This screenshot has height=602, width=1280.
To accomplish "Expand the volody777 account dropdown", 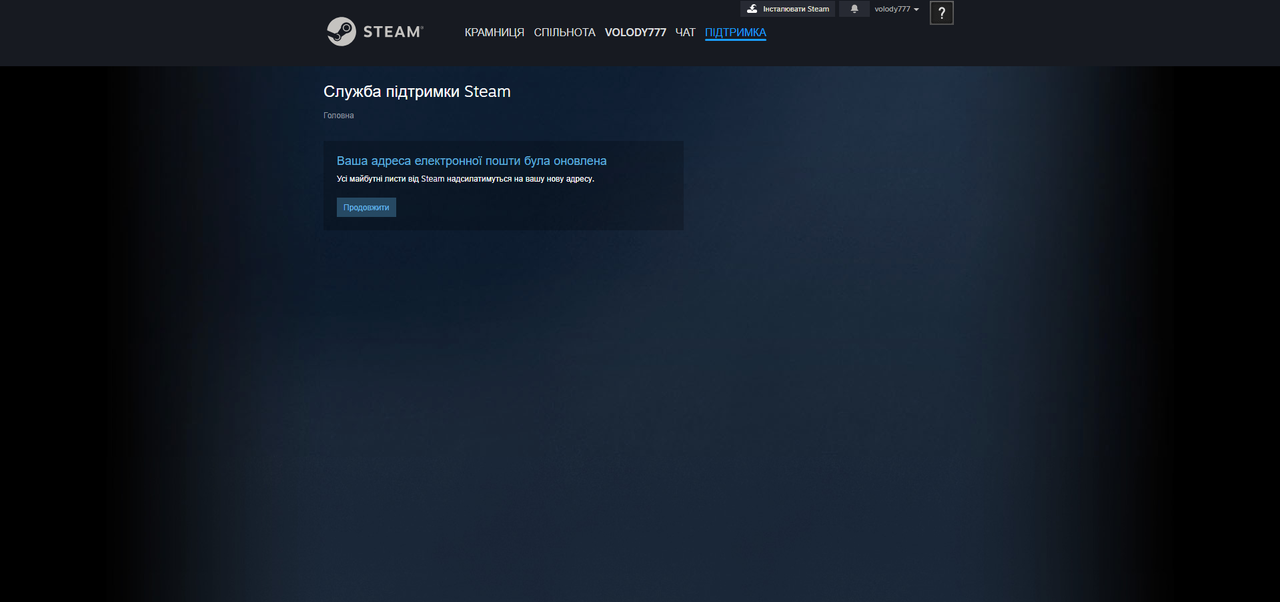I will [x=896, y=9].
